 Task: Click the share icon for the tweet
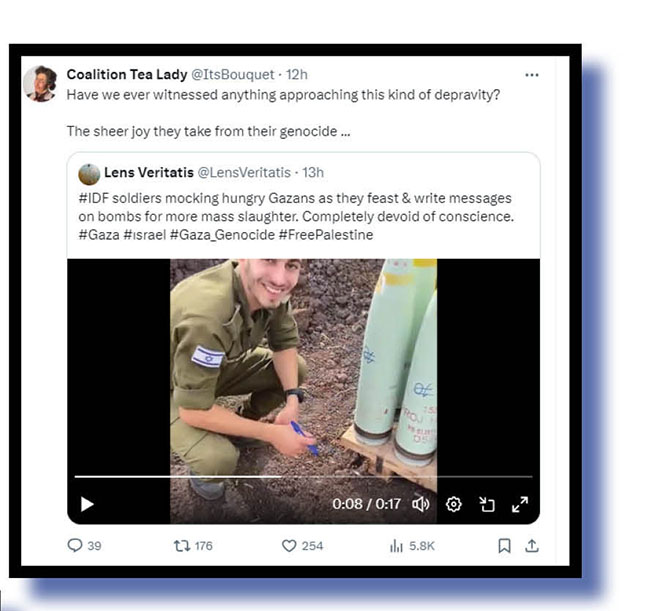point(532,545)
